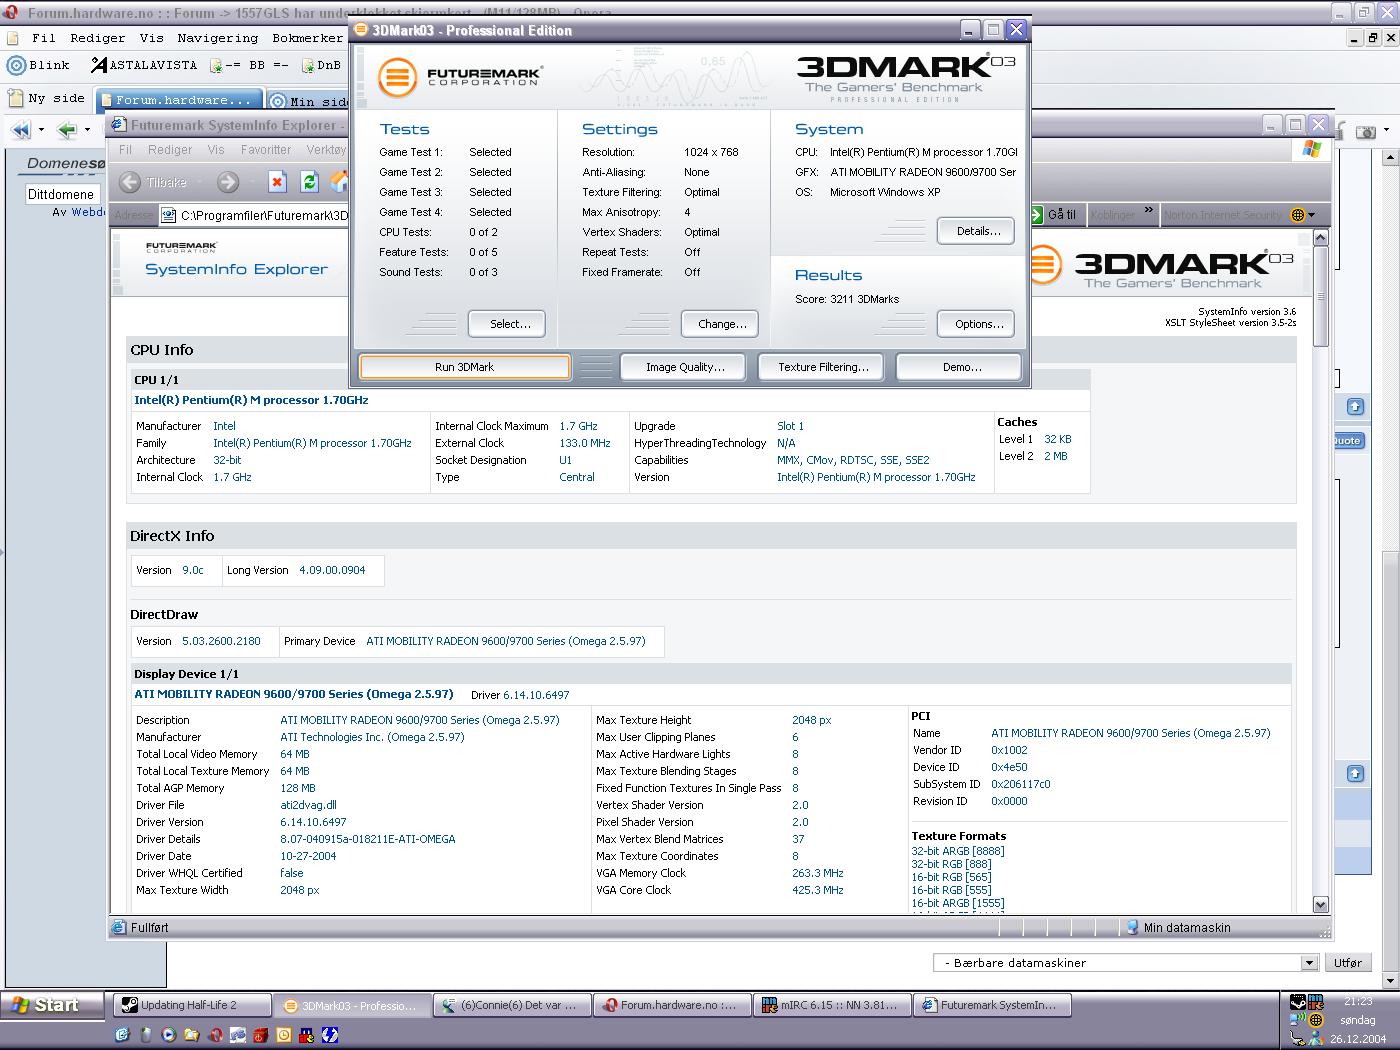1400x1050 pixels.
Task: Open the Vis menu in SystemInfo Explorer
Action: tap(216, 150)
